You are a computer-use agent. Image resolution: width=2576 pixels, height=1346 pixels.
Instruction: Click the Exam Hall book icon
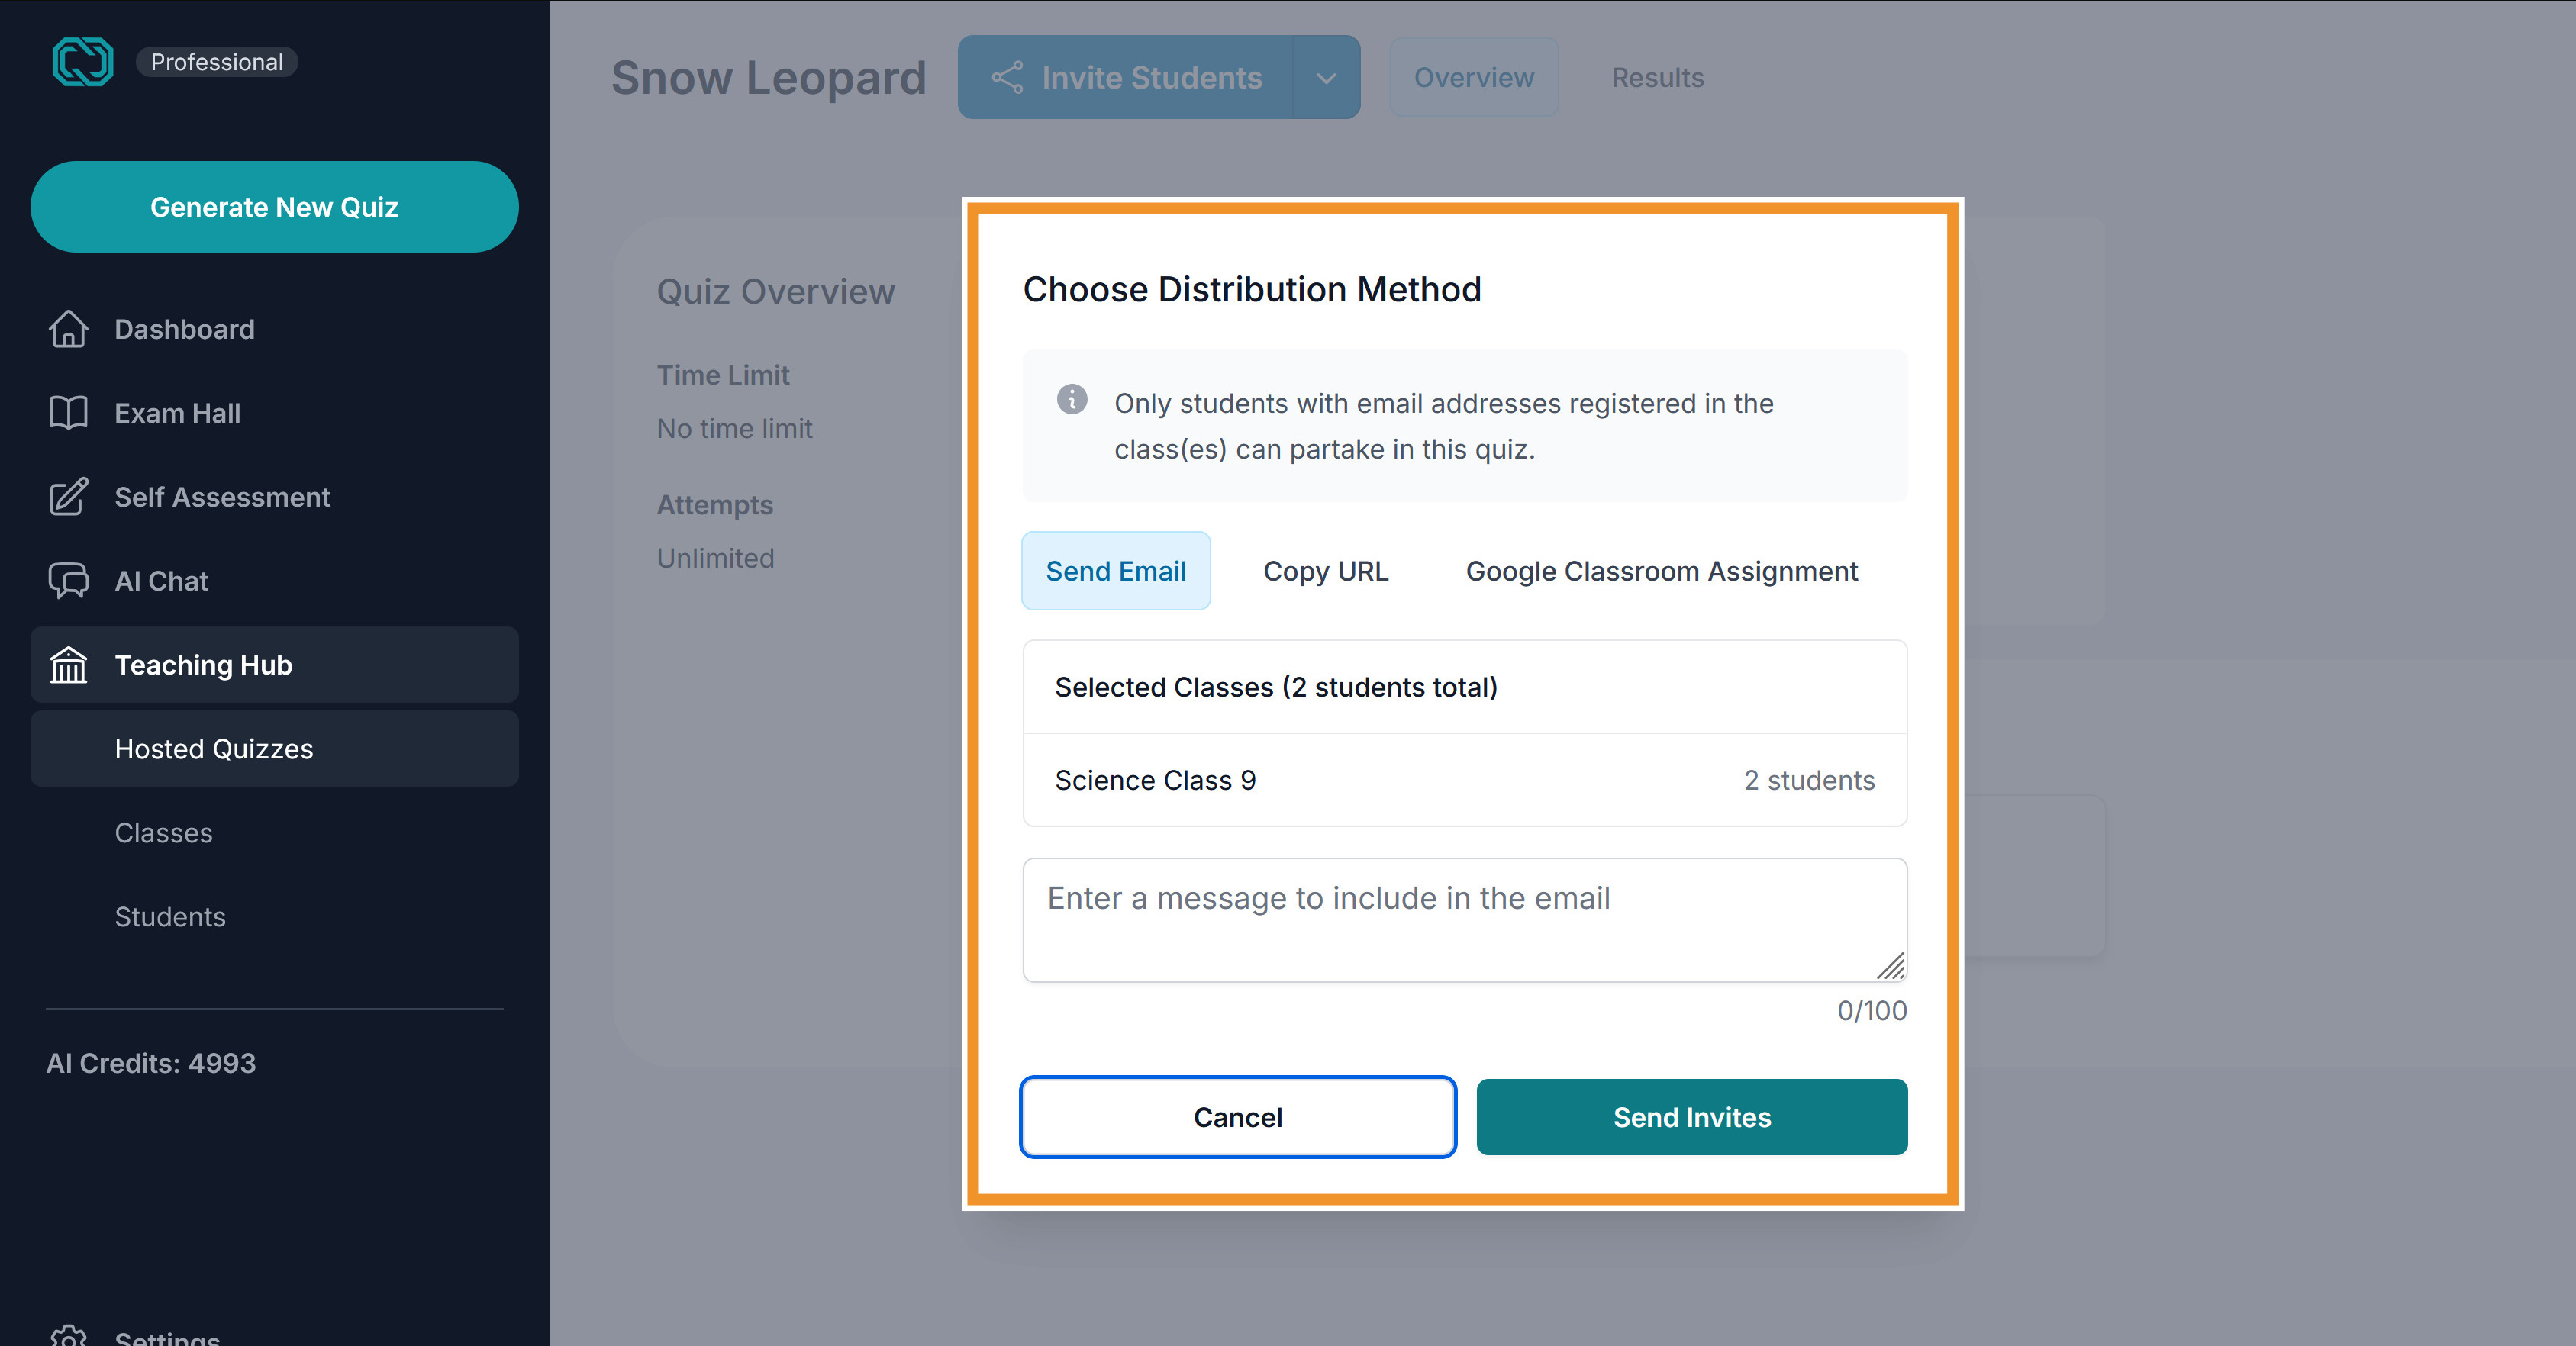point(68,413)
